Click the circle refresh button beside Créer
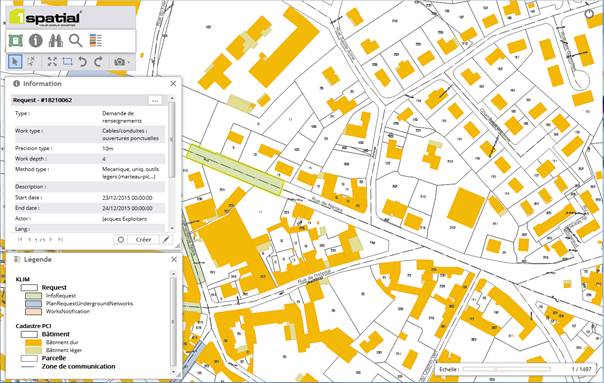This screenshot has width=604, height=383. pyautogui.click(x=121, y=240)
